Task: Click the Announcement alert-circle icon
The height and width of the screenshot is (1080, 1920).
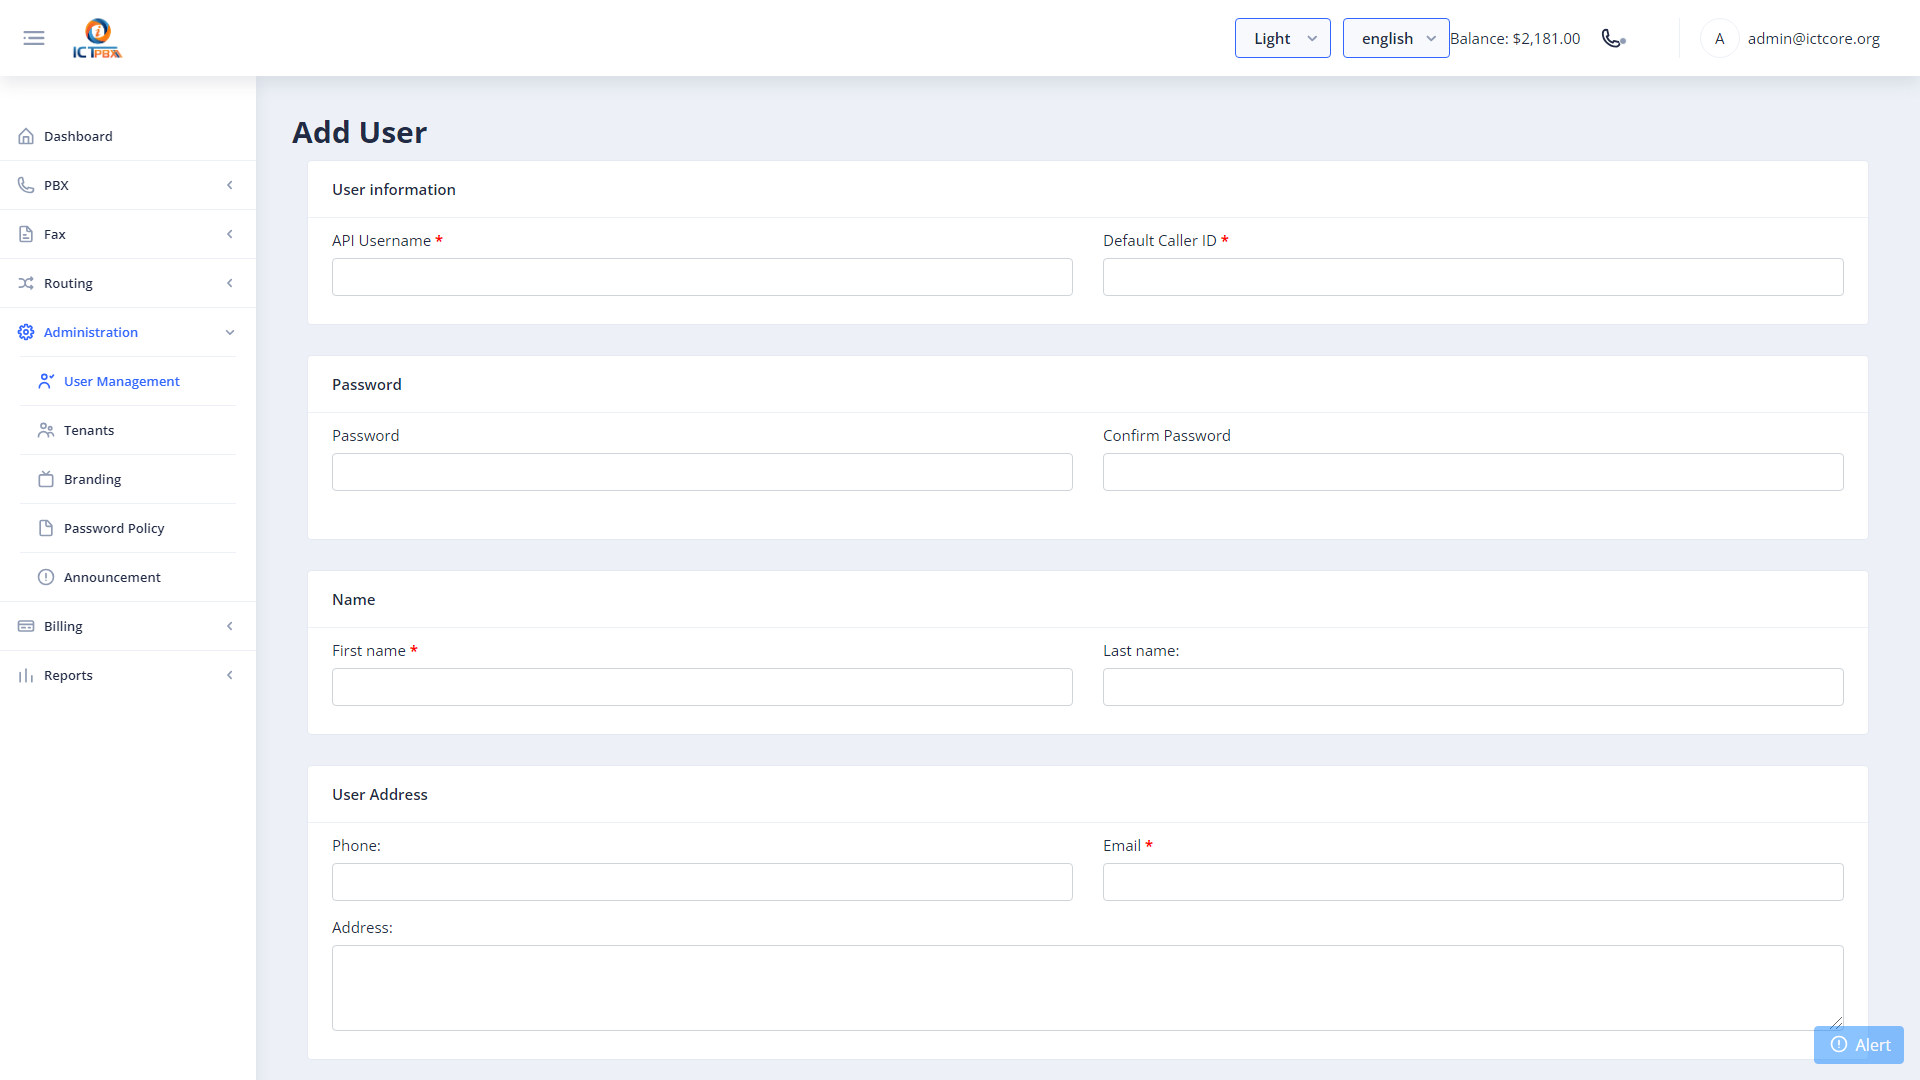Action: coord(46,577)
